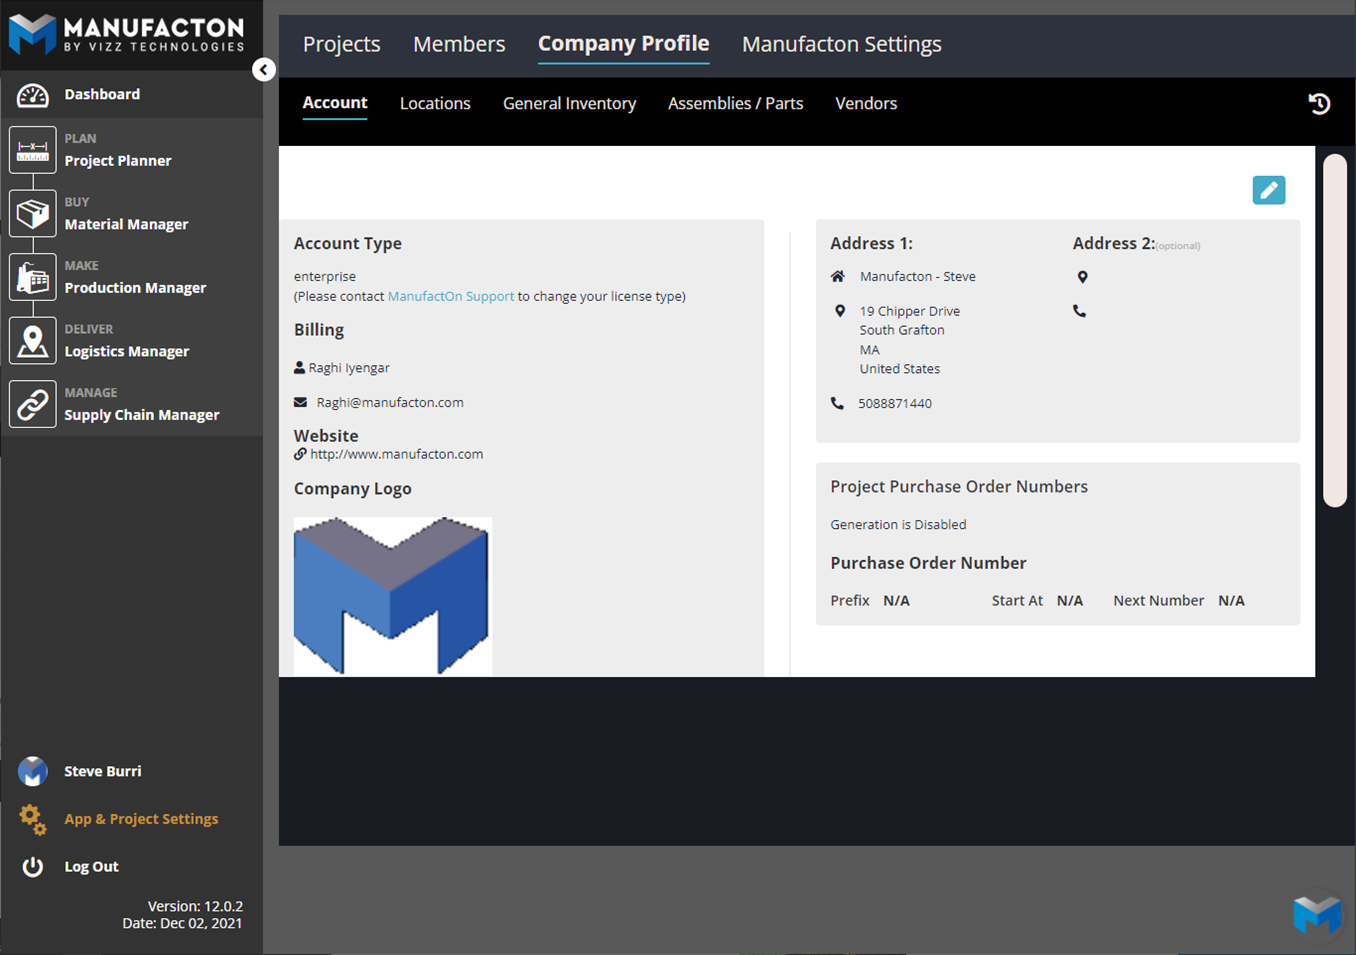Screen dimensions: 1356x955
Task: Collapse the sidebar with the chevron
Action: coord(264,69)
